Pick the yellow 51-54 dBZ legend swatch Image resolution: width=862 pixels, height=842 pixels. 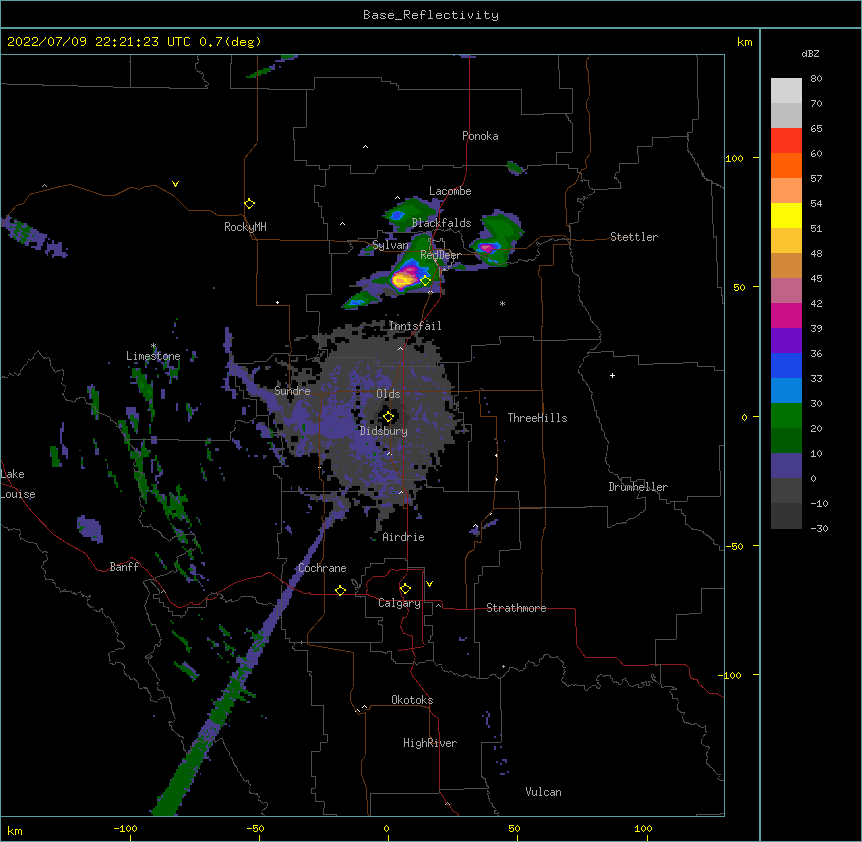[786, 215]
